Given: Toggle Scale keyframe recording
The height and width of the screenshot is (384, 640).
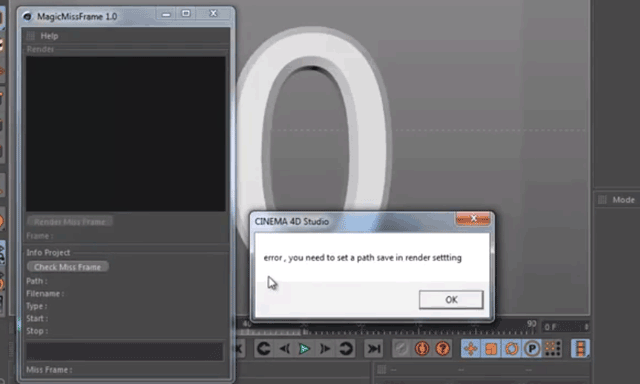Looking at the screenshot, I should coord(491,348).
